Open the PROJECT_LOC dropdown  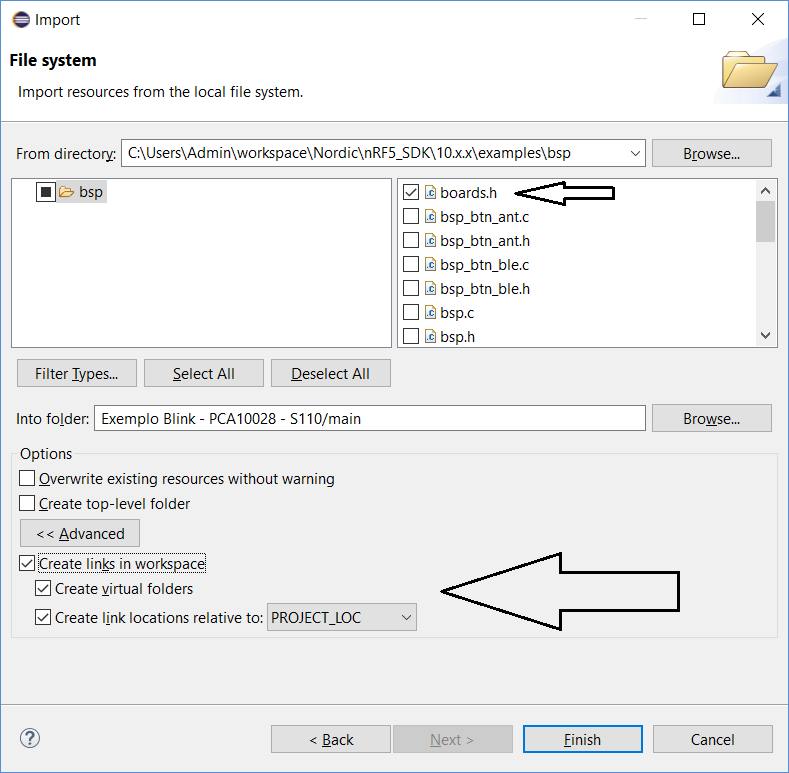342,617
